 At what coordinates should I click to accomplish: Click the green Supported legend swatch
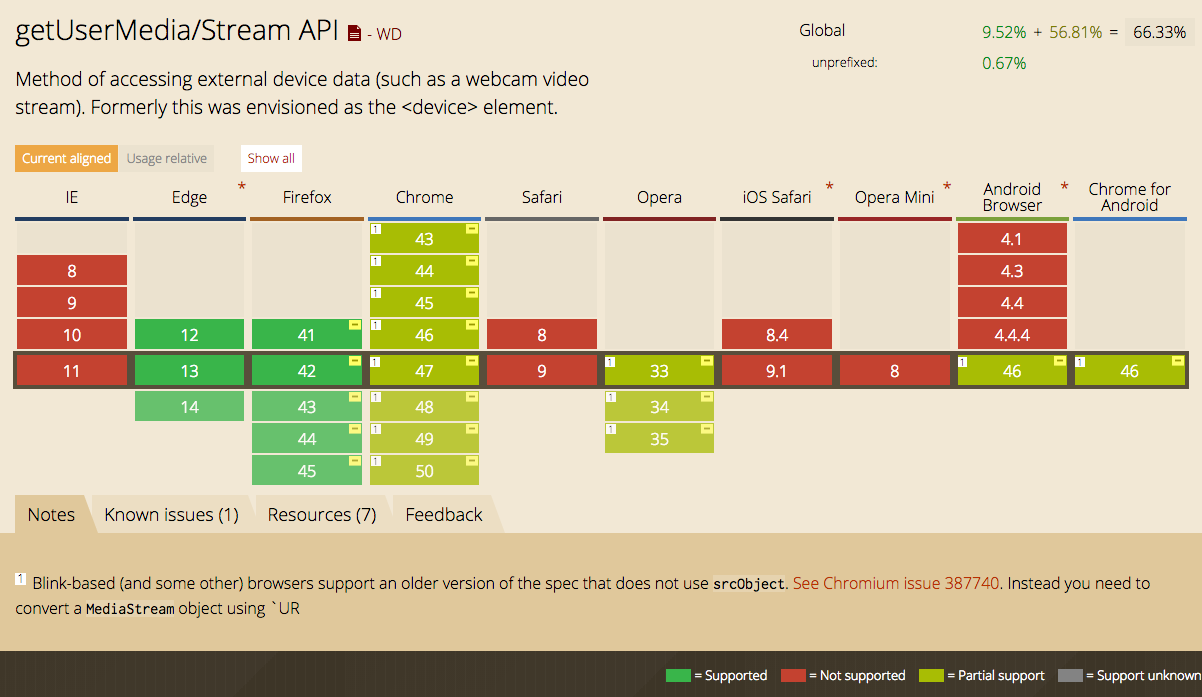[677, 675]
